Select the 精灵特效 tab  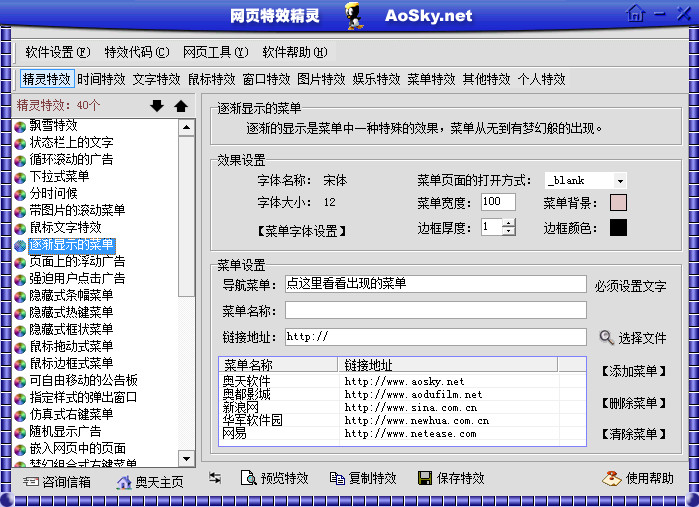[47, 79]
